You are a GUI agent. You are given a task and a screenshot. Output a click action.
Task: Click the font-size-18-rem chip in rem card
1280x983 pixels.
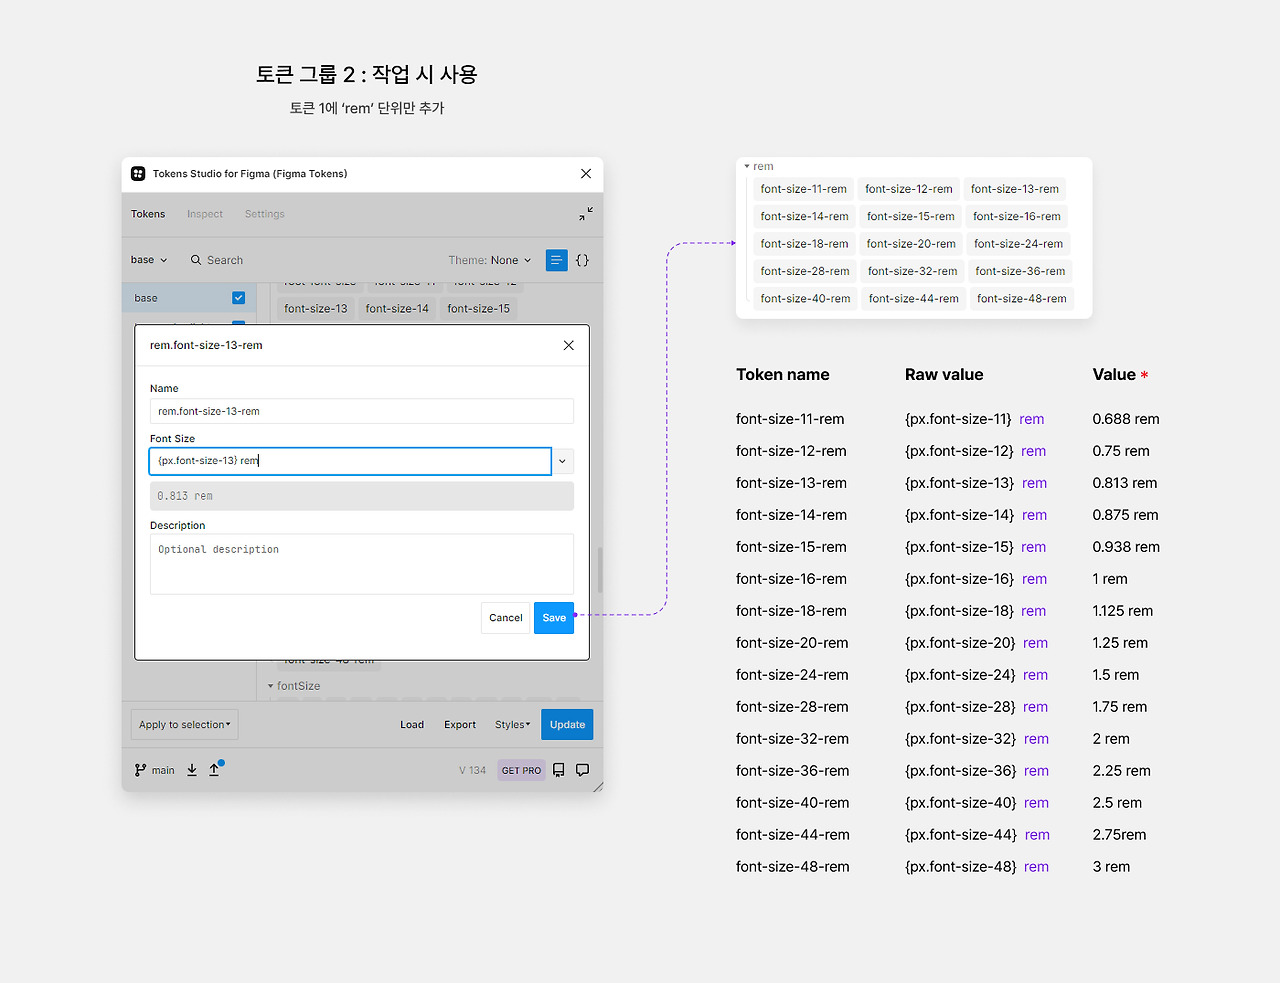click(x=804, y=244)
